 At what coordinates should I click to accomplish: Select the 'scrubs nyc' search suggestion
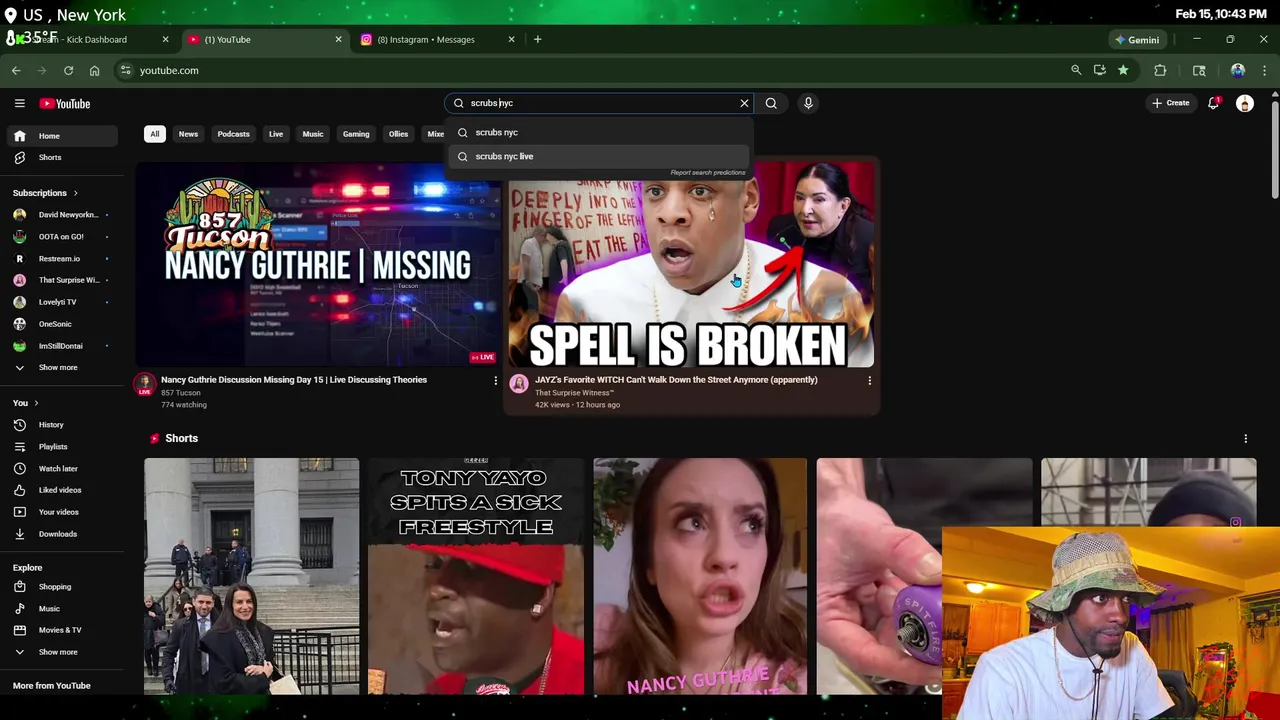599,132
